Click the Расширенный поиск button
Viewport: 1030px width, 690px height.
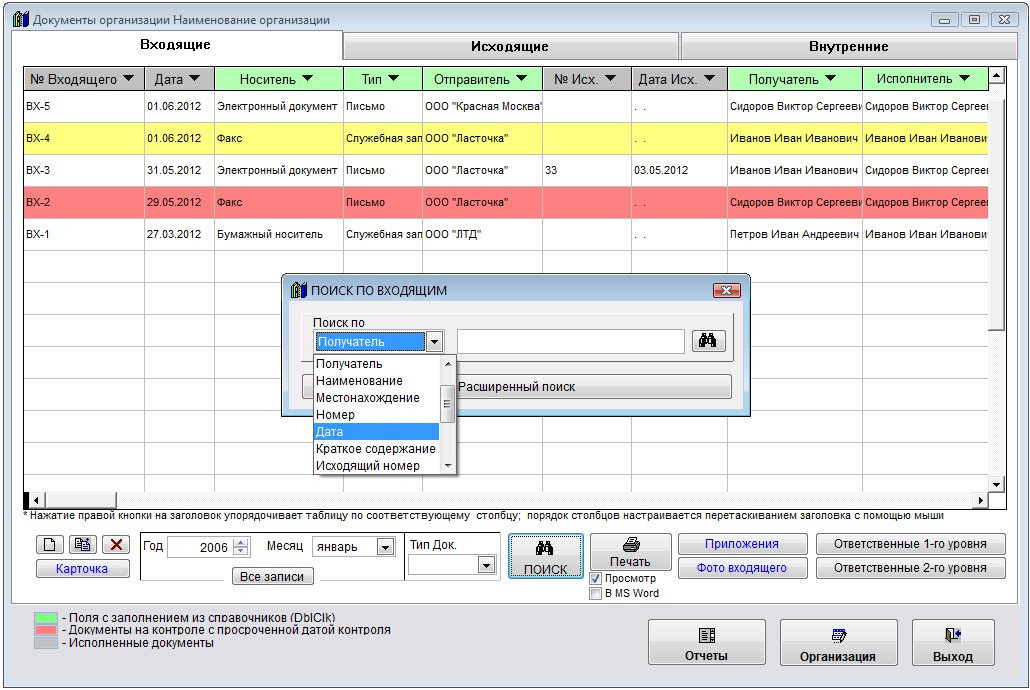pos(592,387)
